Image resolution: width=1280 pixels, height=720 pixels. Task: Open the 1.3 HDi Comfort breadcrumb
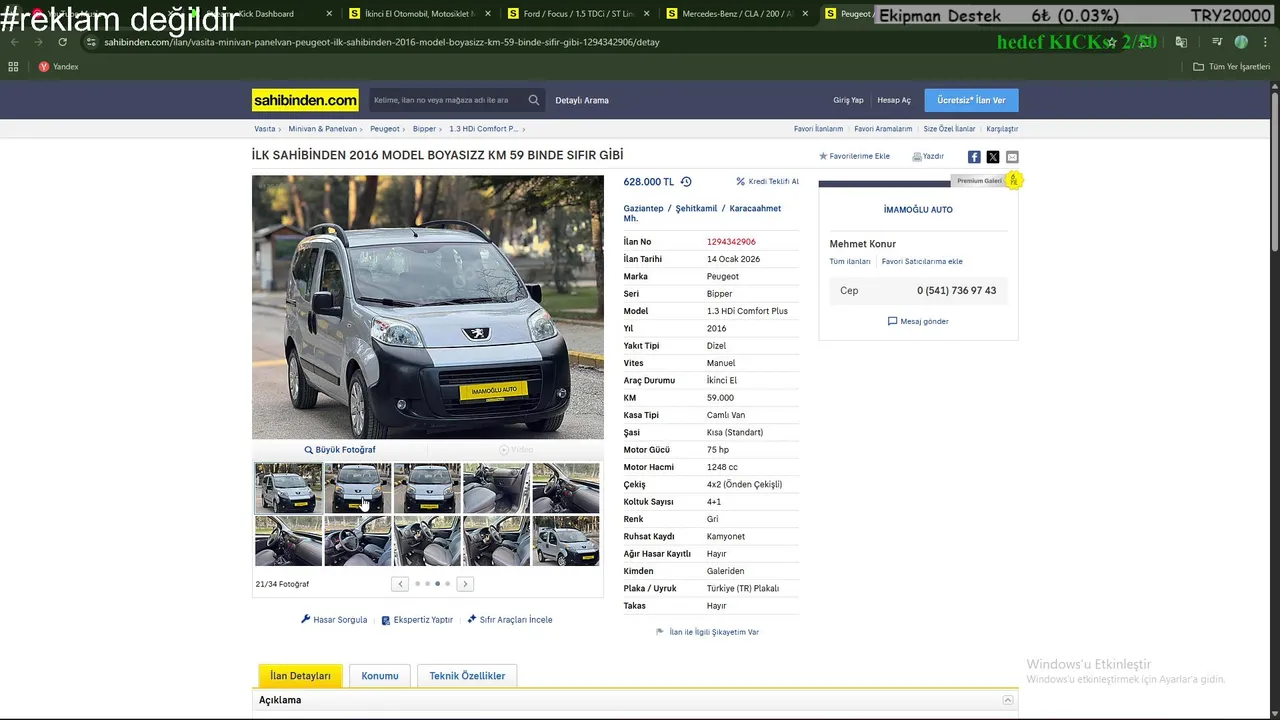[x=483, y=129]
